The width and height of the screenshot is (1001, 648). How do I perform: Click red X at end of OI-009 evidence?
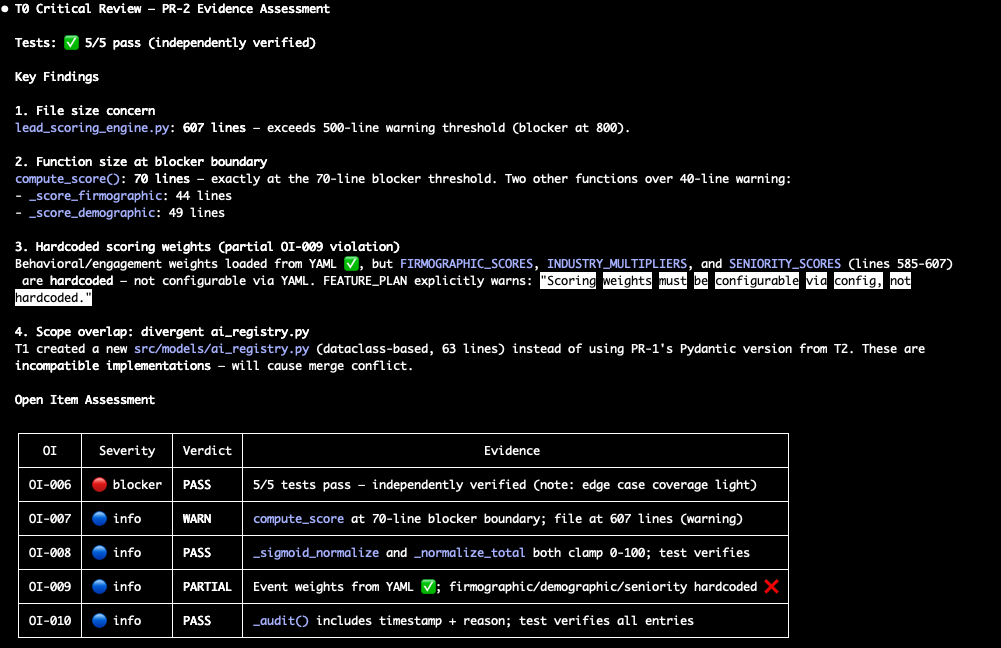pos(771,586)
